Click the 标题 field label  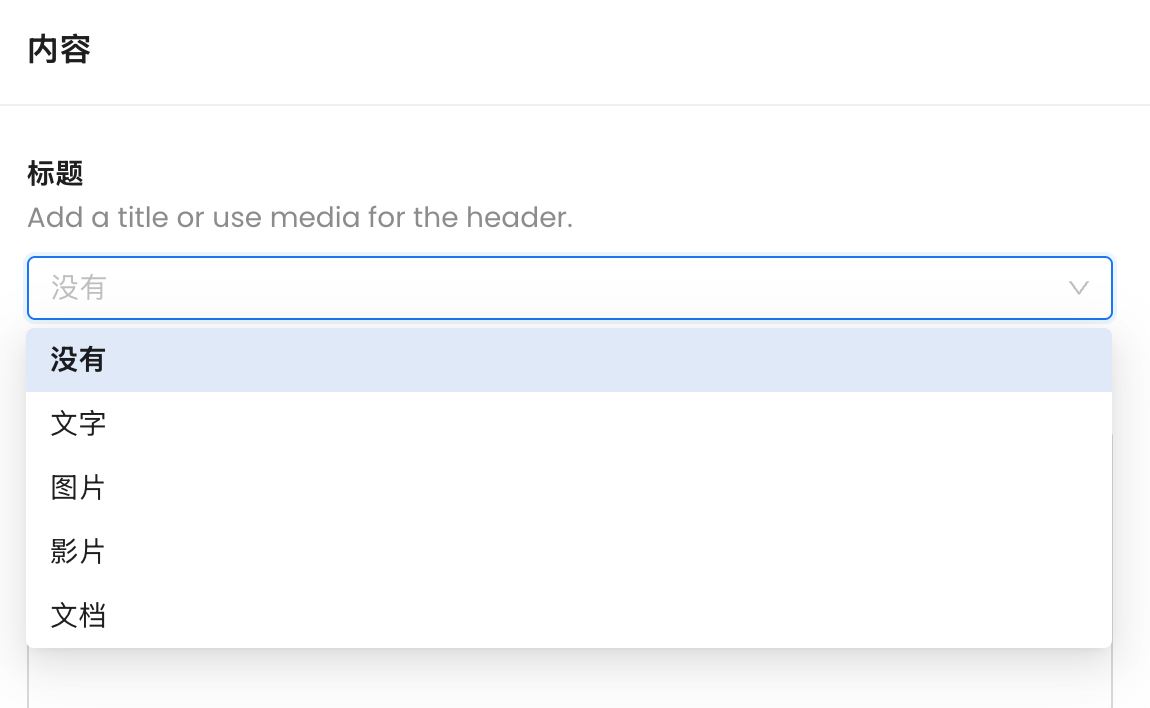click(55, 174)
